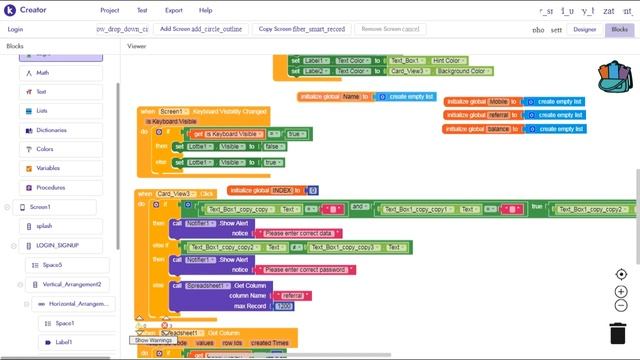Open Card_View3 dropdown in when Click block
This screenshot has height=360, width=640.
176,194
